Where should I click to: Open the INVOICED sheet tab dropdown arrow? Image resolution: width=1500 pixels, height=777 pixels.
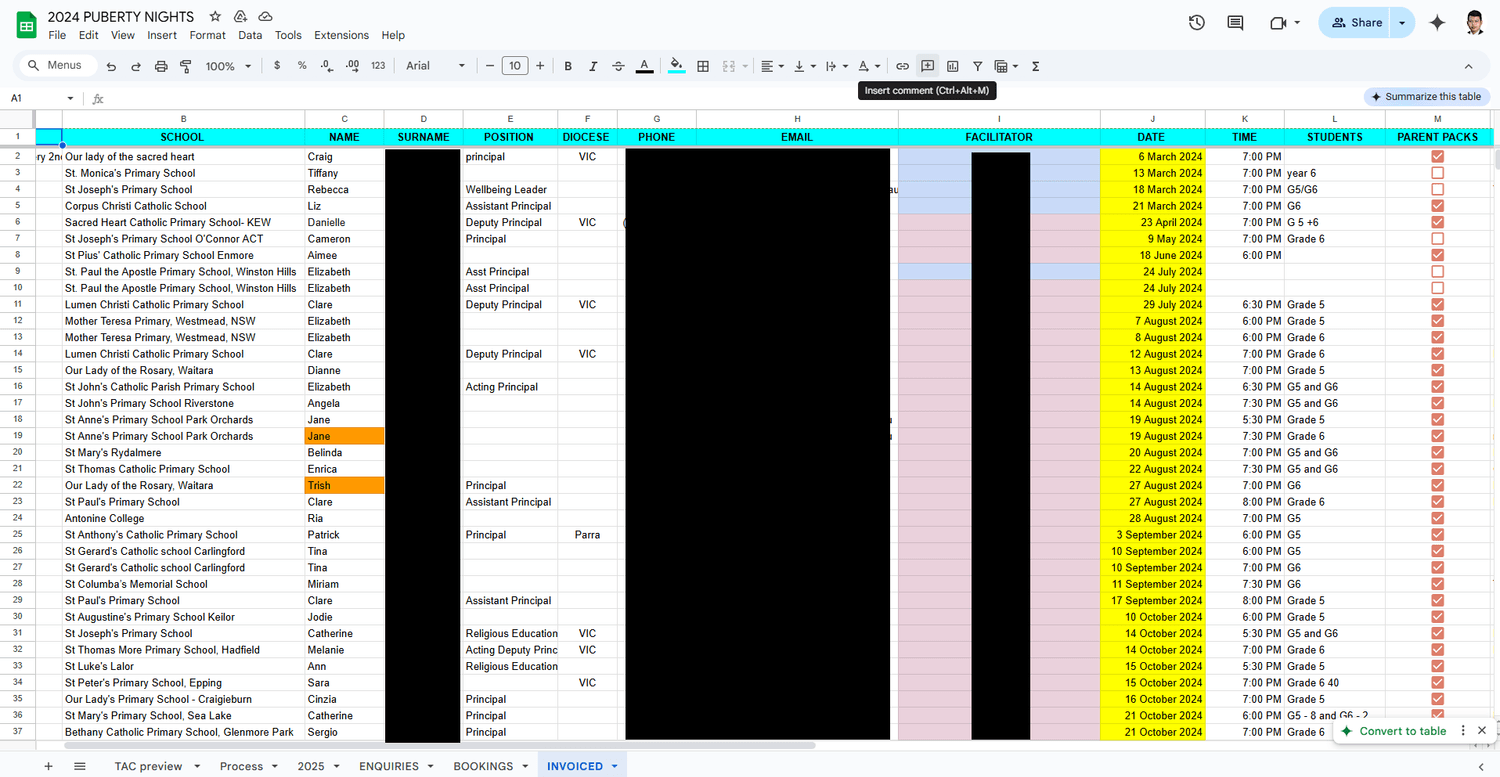(614, 766)
